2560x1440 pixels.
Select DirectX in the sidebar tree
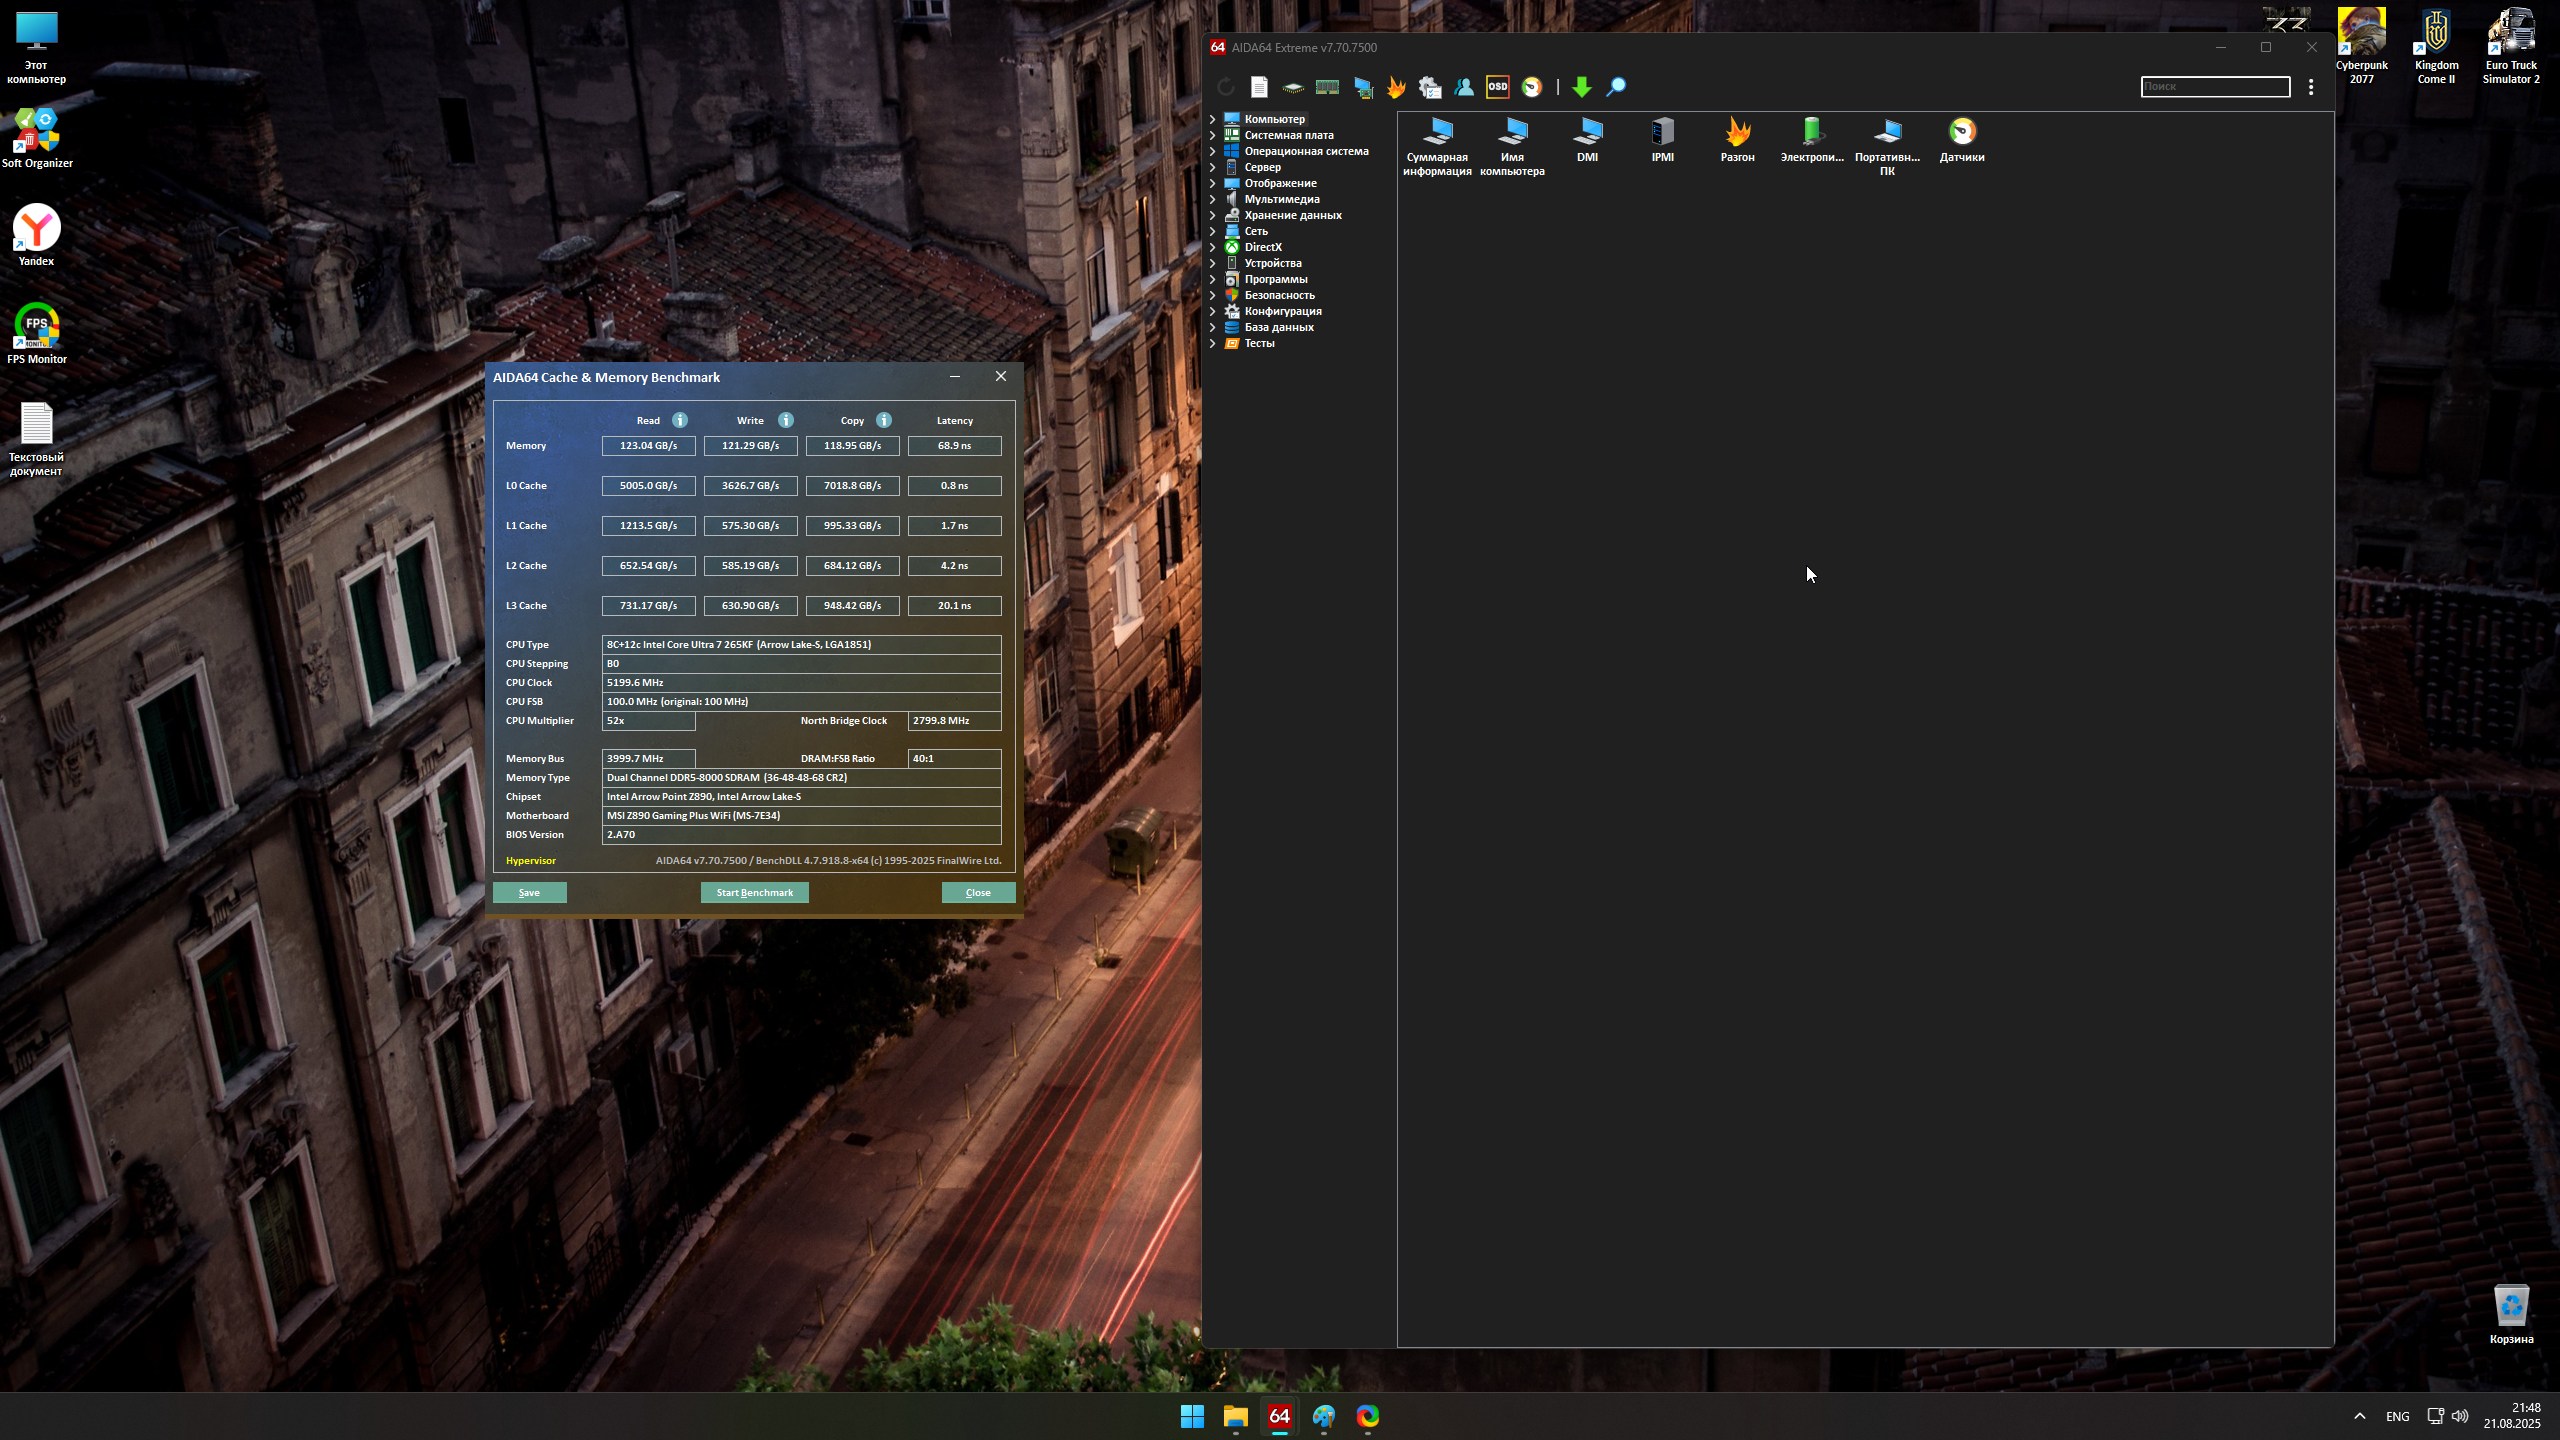click(x=1262, y=247)
